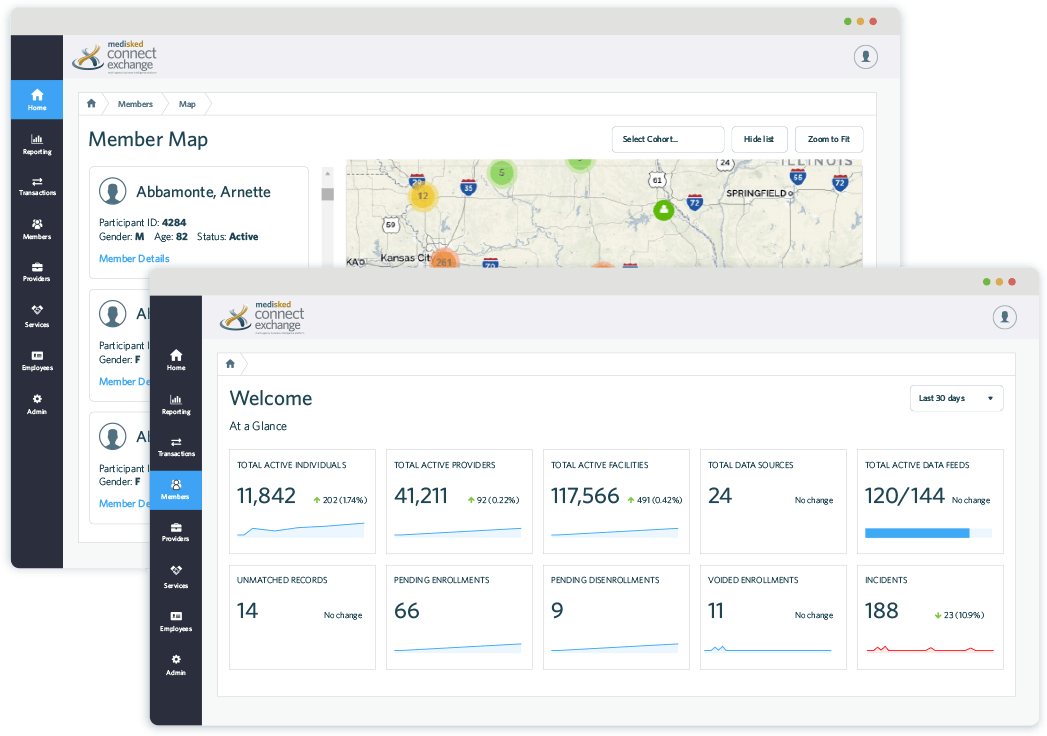Image resolution: width=1047 pixels, height=736 pixels.
Task: Open Admin settings in the front window sidebar
Action: click(176, 665)
